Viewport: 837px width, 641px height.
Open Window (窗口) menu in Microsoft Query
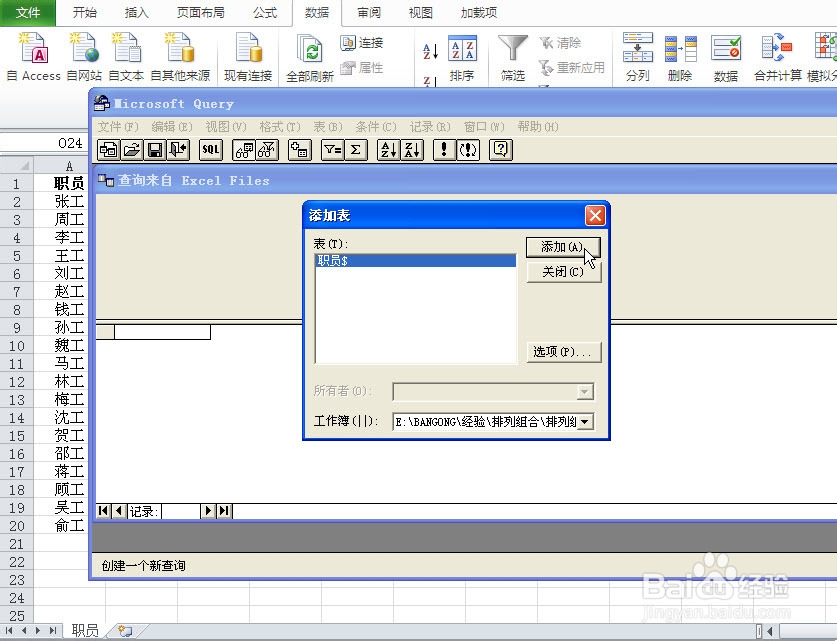tap(484, 127)
